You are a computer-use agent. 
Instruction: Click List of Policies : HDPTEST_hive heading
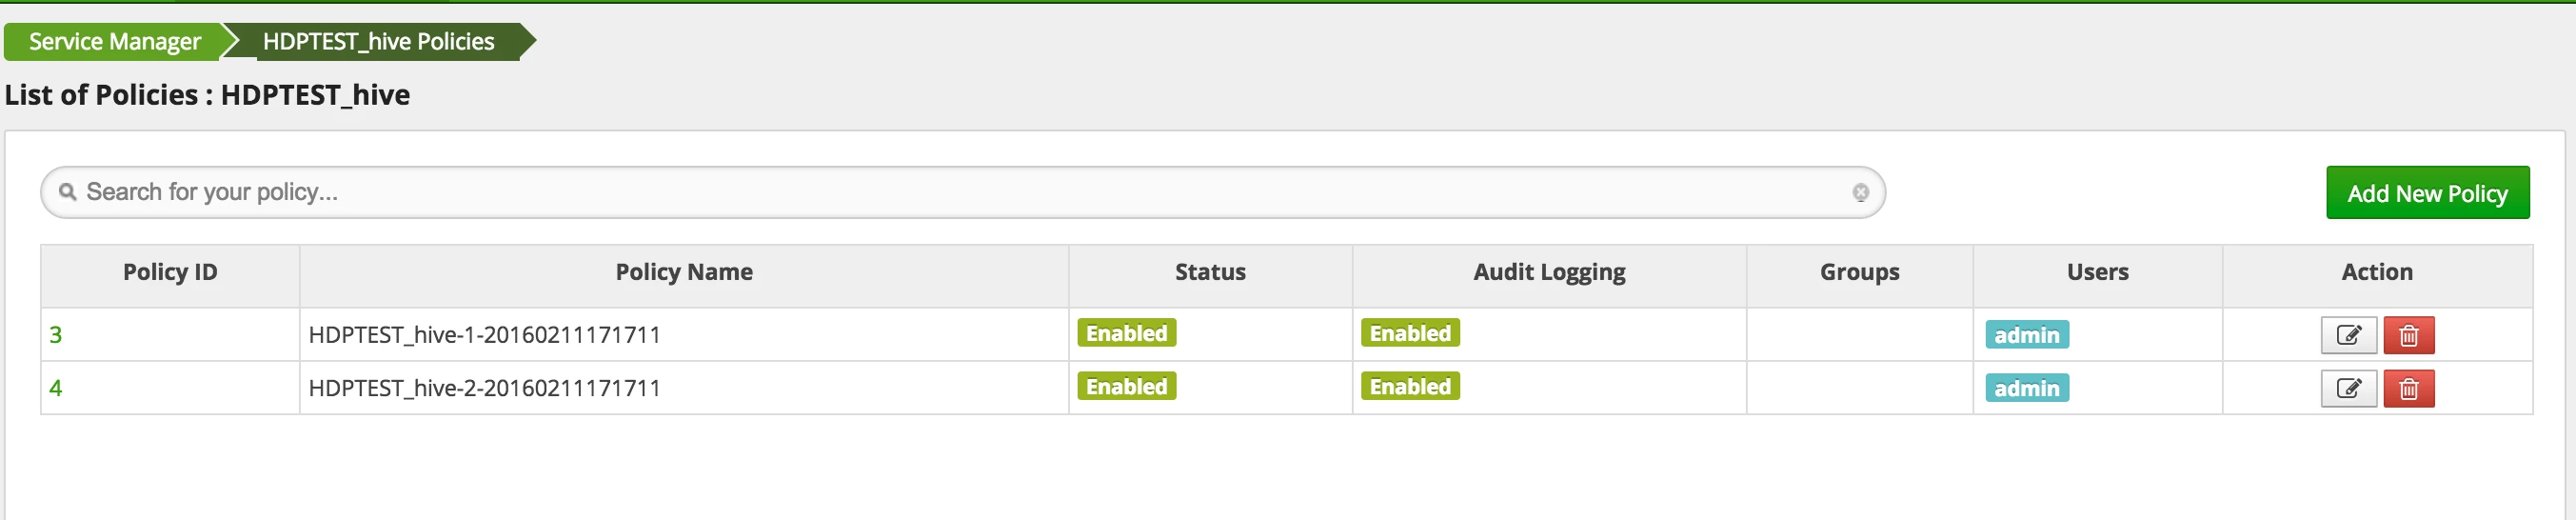click(x=207, y=95)
